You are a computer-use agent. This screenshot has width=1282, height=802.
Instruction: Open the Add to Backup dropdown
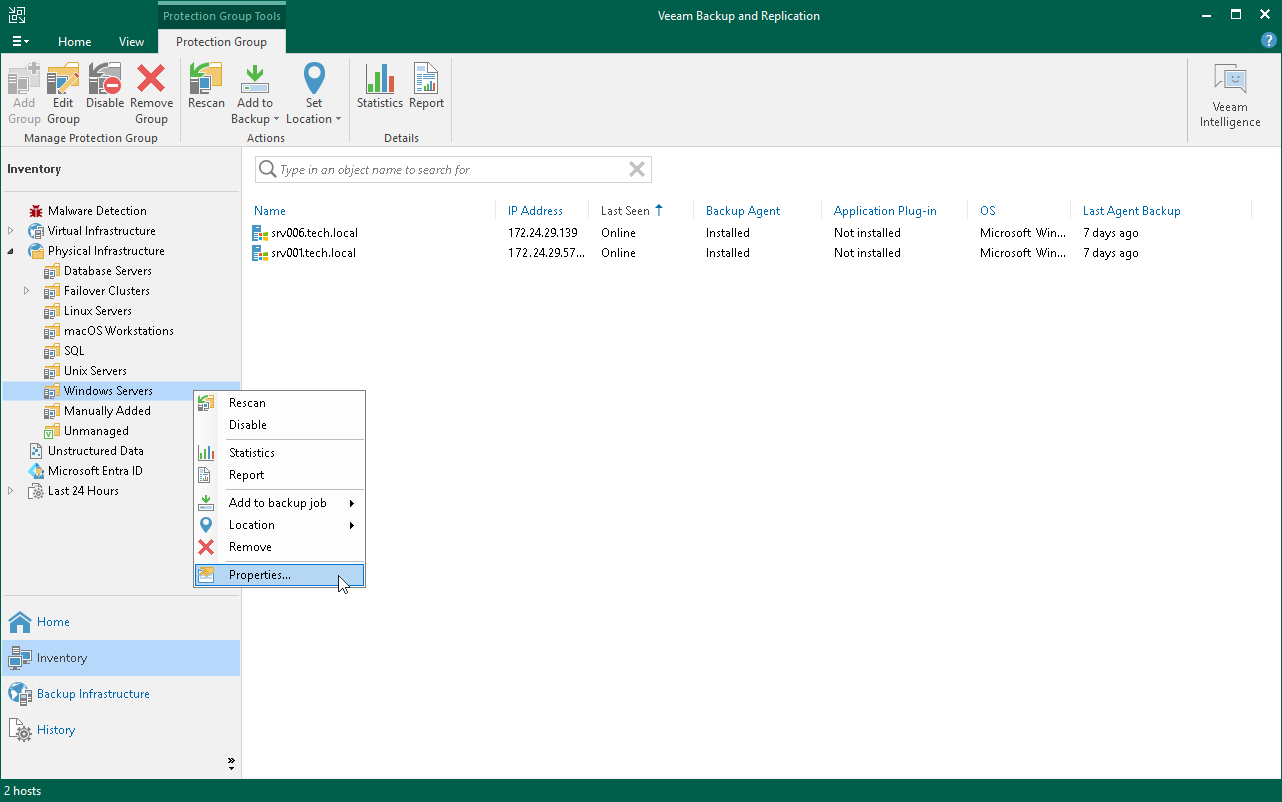click(256, 94)
